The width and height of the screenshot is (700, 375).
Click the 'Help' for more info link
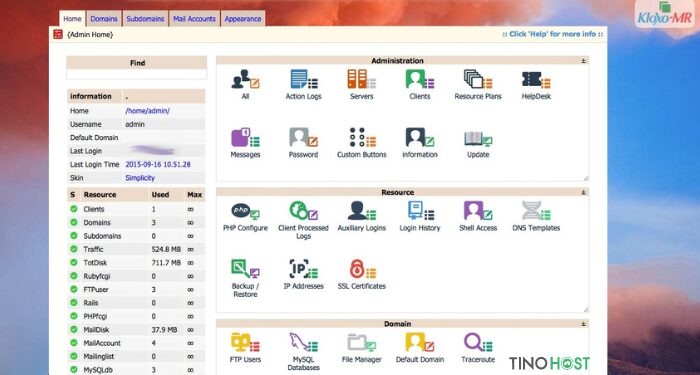coord(553,34)
